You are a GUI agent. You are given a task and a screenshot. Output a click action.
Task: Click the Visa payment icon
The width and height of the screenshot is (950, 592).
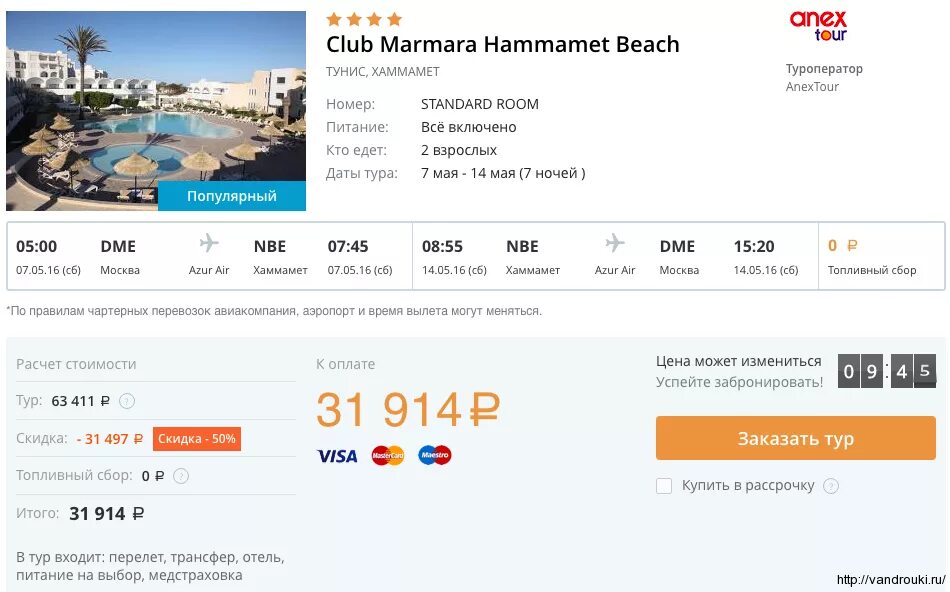click(337, 456)
